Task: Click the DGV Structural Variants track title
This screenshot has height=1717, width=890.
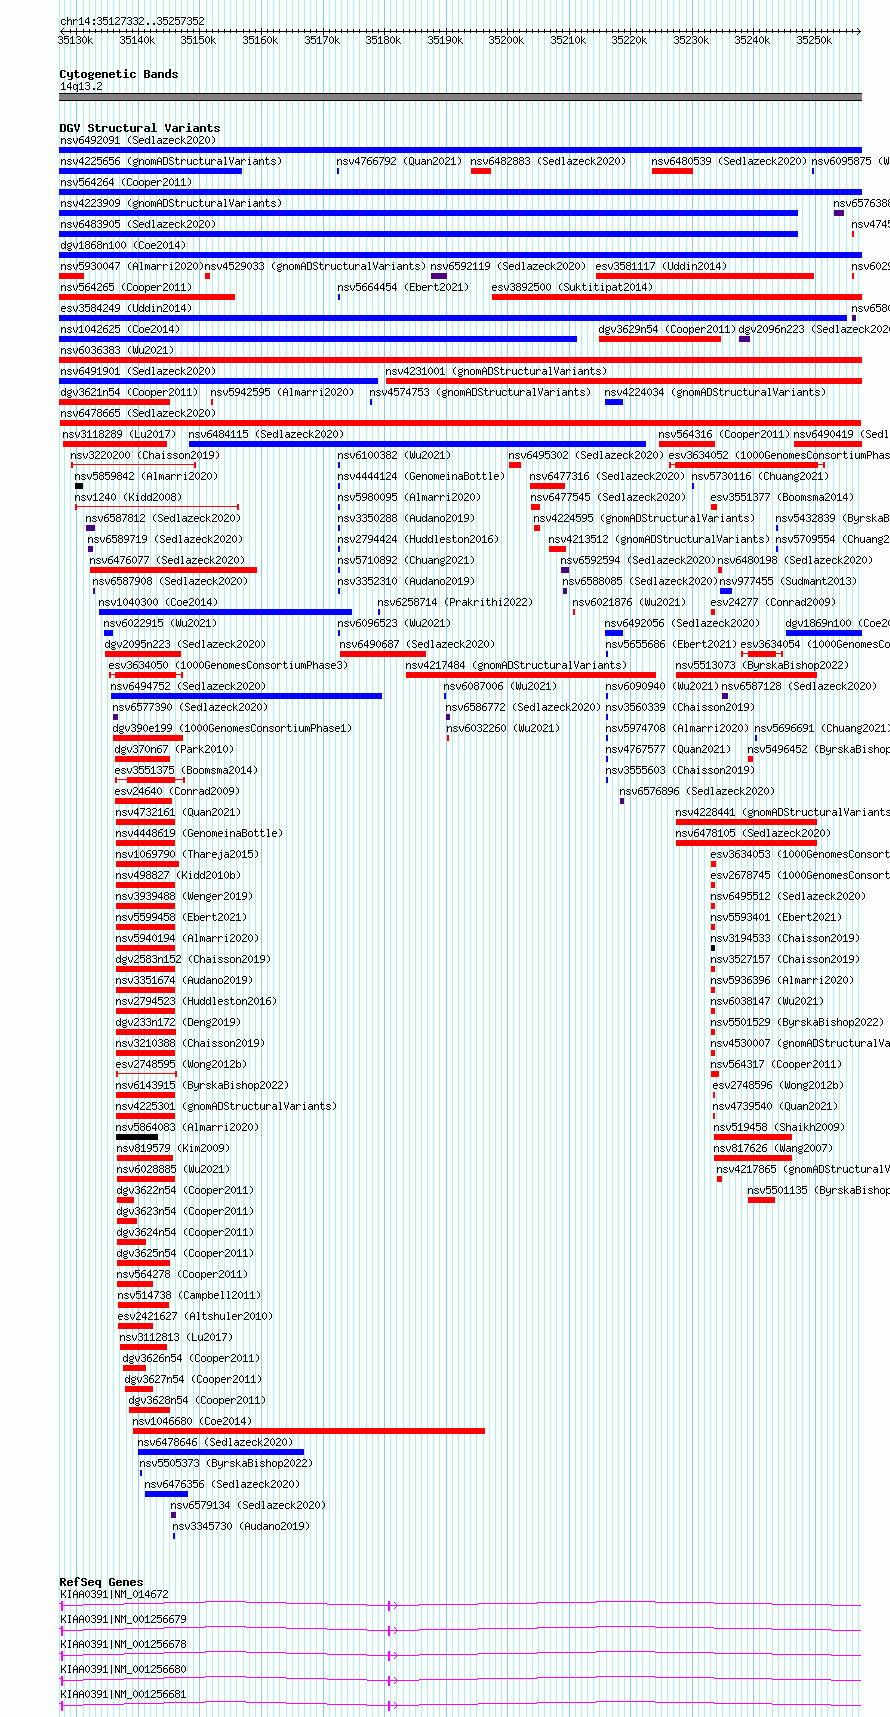Action: [x=140, y=128]
